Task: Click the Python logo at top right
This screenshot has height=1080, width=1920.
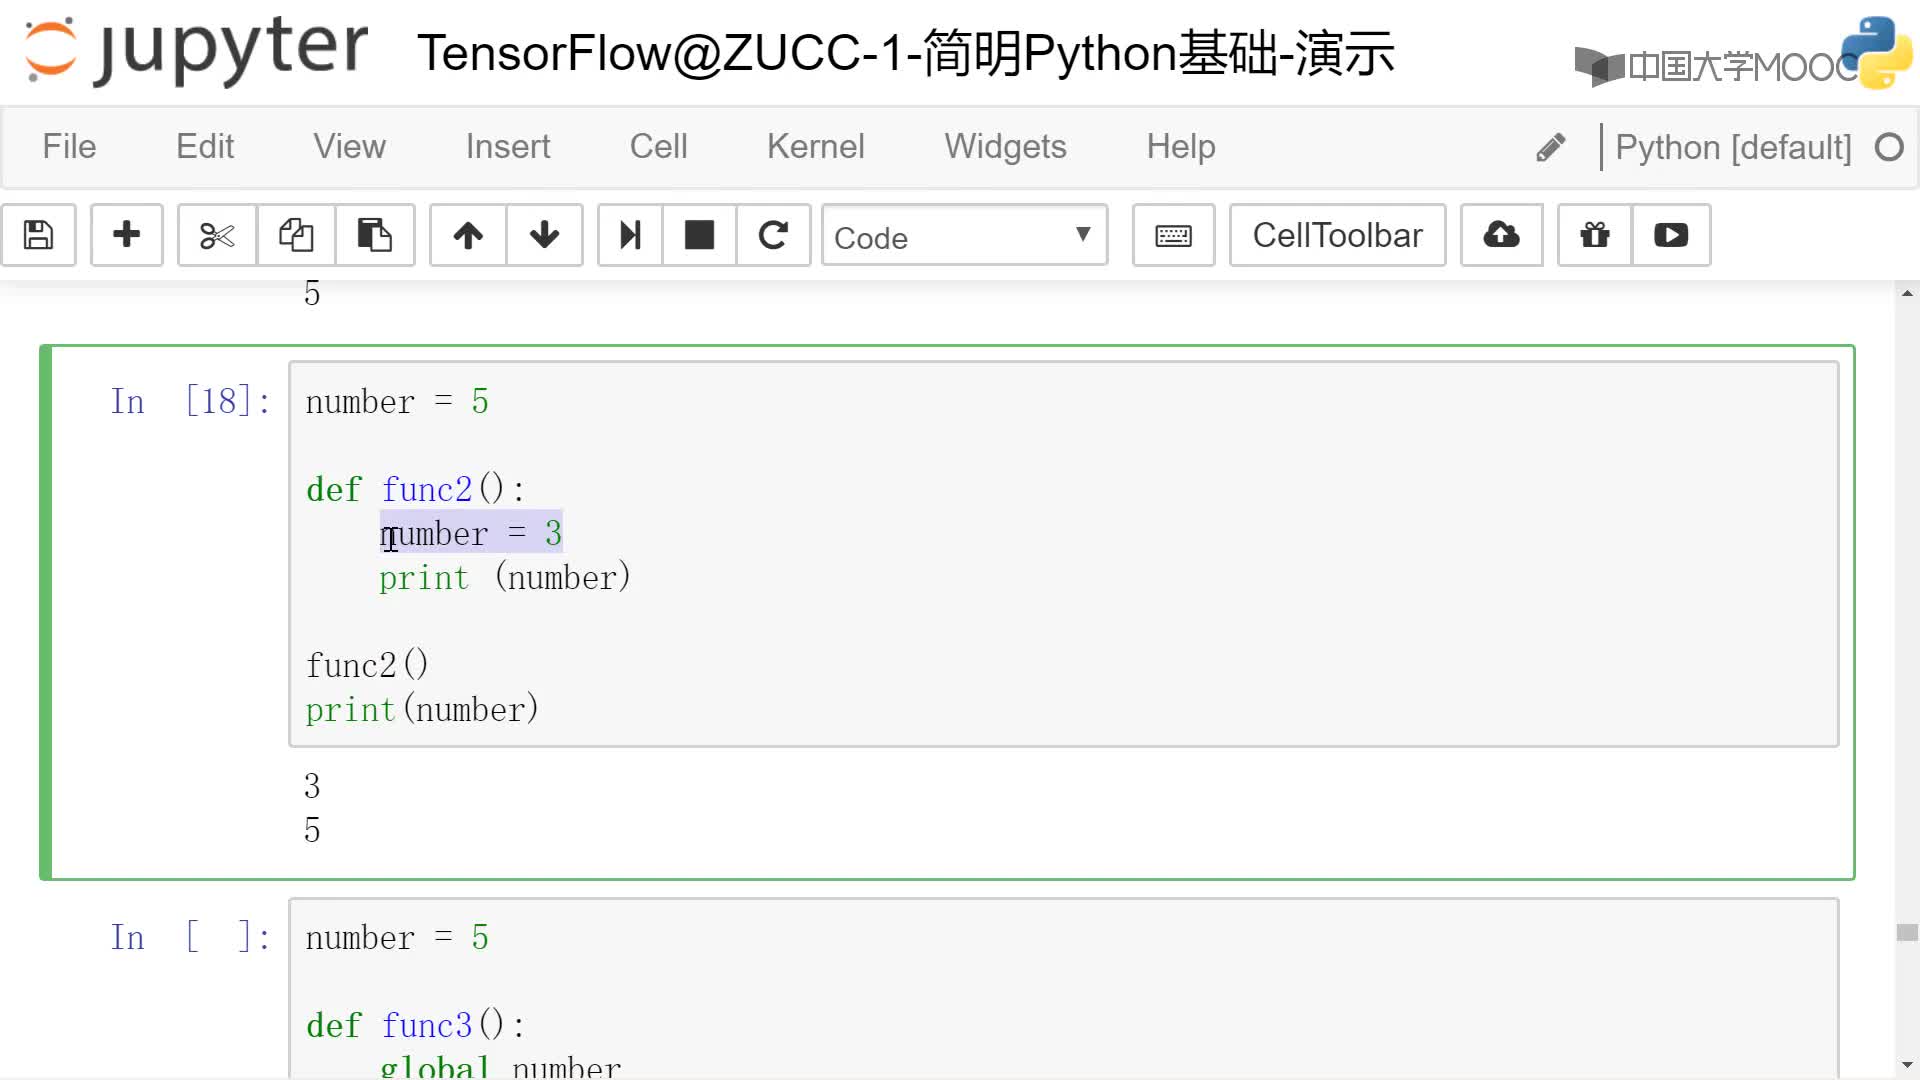Action: [1876, 52]
